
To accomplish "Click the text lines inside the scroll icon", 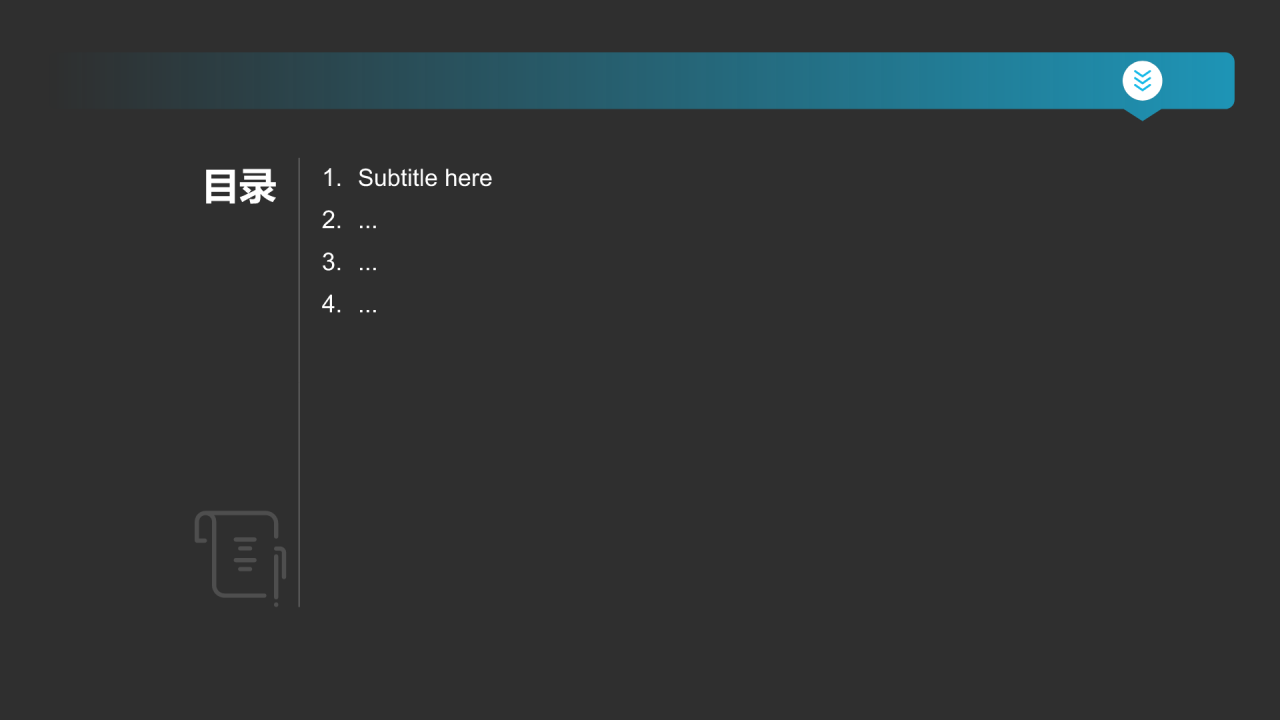I will [245, 554].
